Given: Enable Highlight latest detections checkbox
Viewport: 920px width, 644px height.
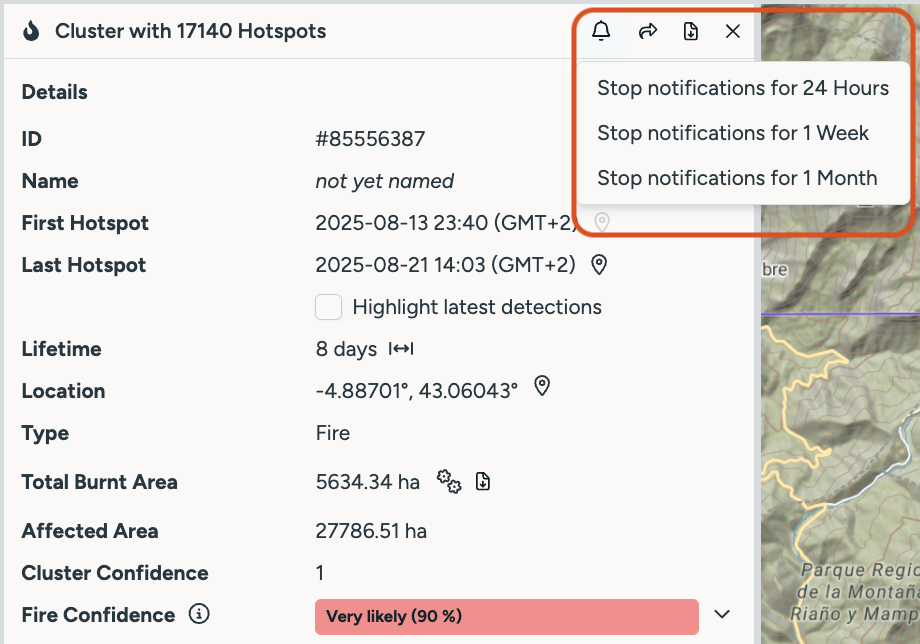Looking at the screenshot, I should [329, 307].
